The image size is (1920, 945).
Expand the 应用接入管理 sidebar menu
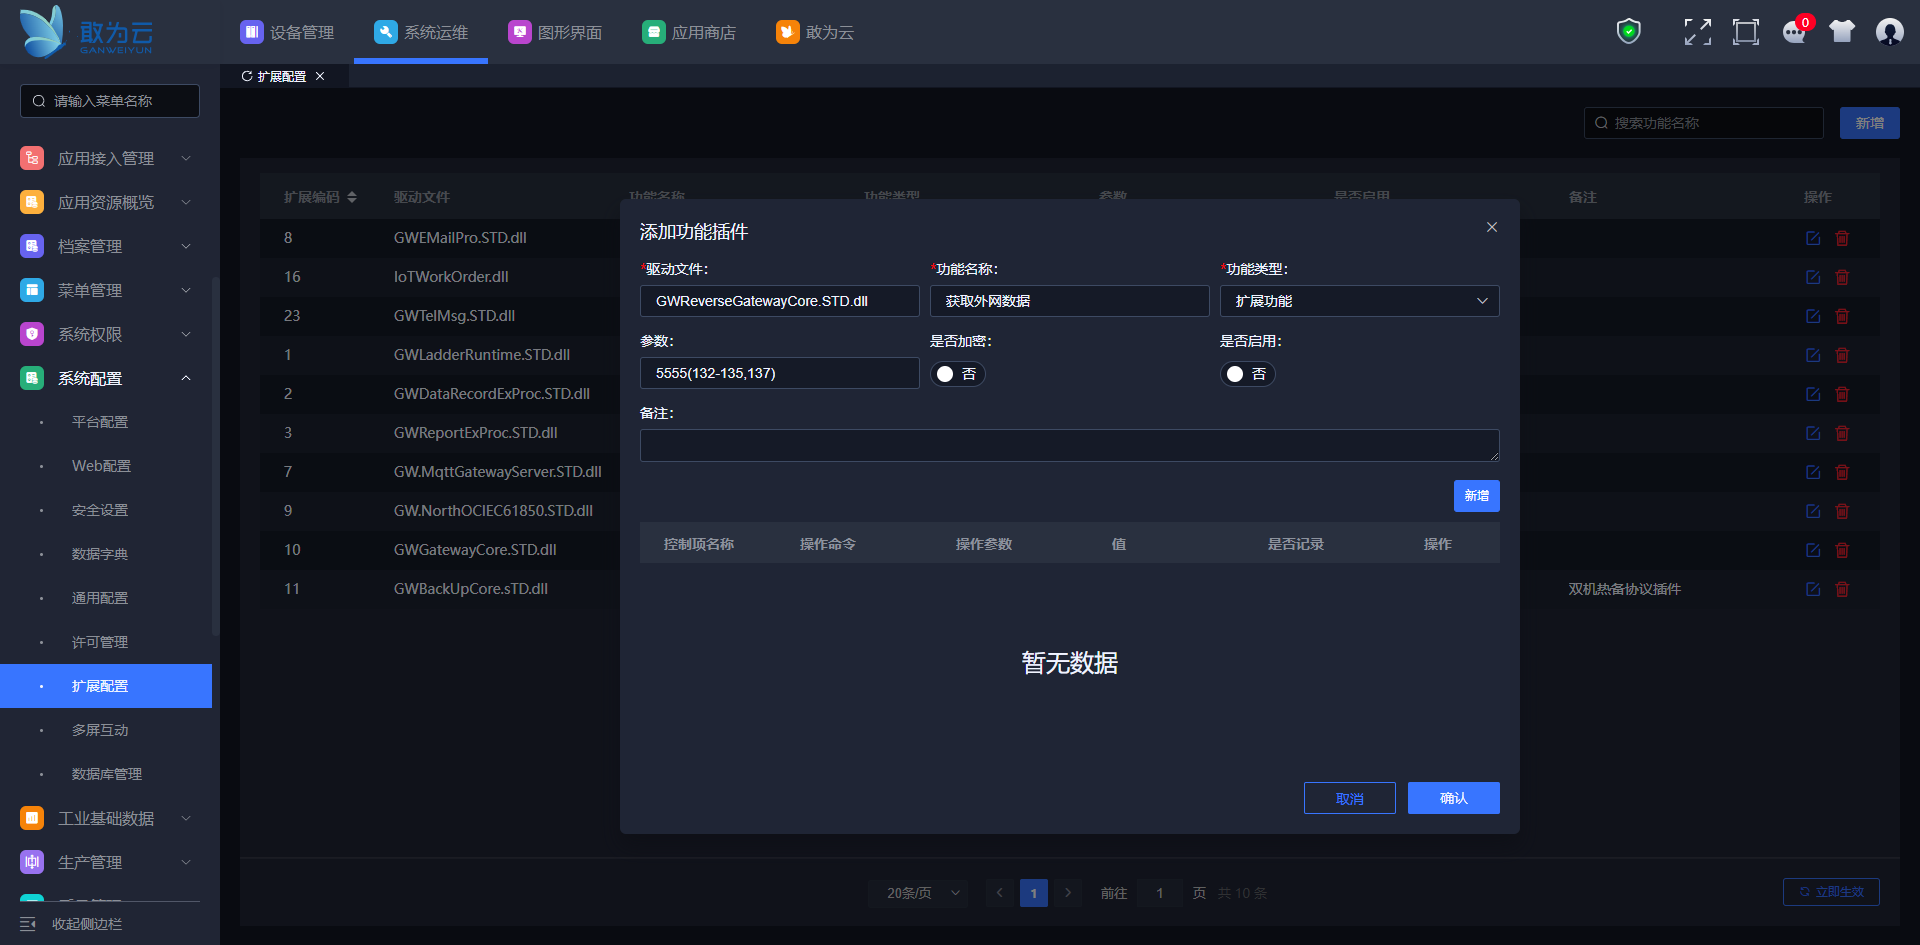click(105, 158)
